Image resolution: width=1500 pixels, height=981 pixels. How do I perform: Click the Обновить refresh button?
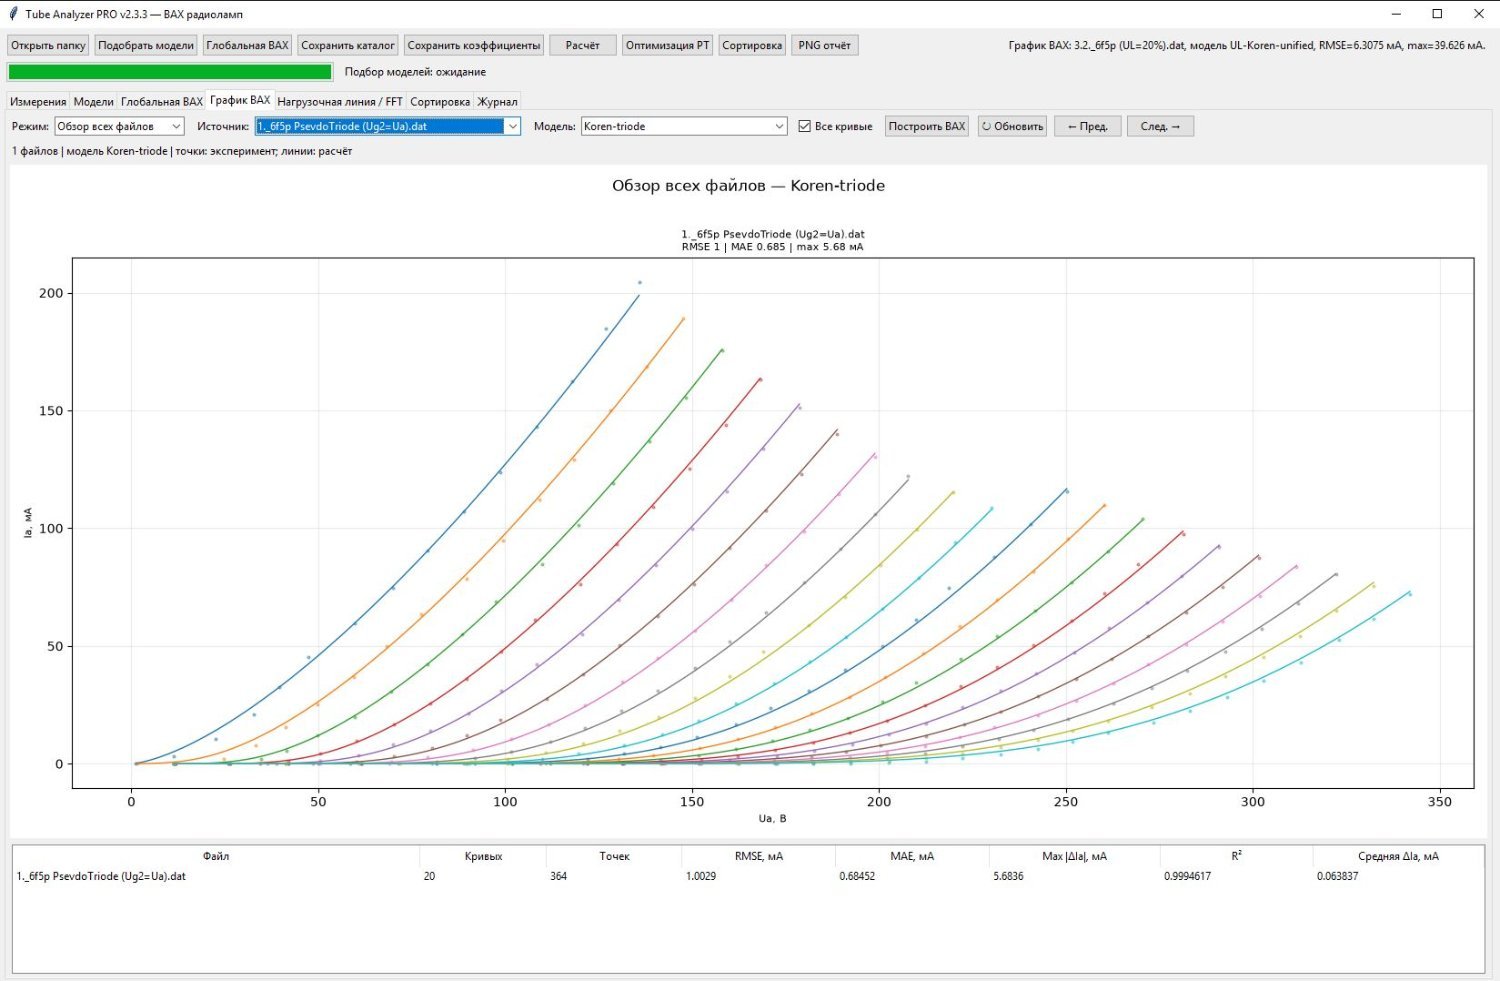coord(1012,126)
